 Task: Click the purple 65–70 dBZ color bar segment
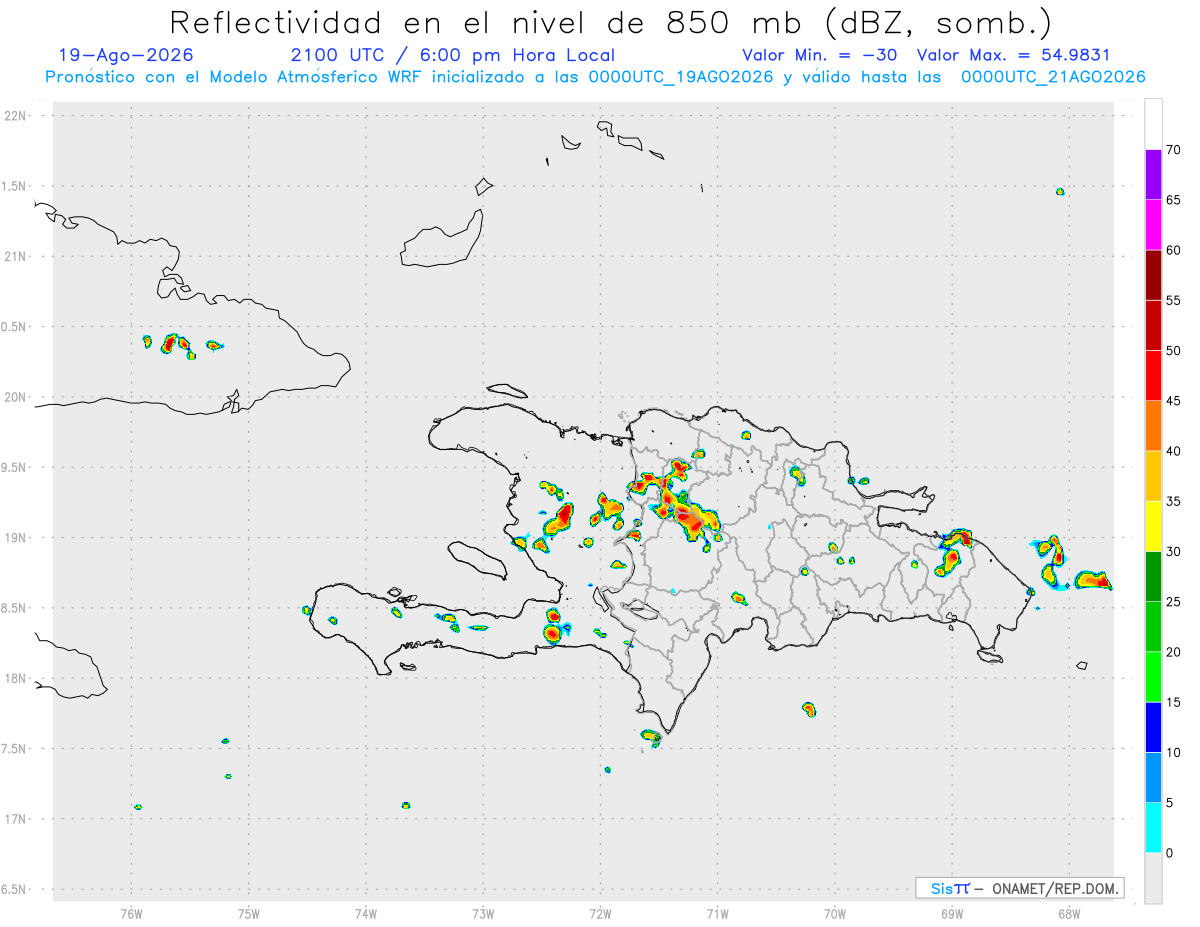tap(1153, 175)
